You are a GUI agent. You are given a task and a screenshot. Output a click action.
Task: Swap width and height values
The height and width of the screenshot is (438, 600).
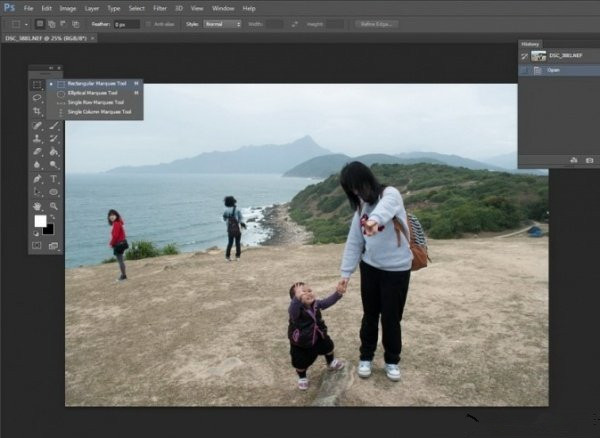point(294,24)
